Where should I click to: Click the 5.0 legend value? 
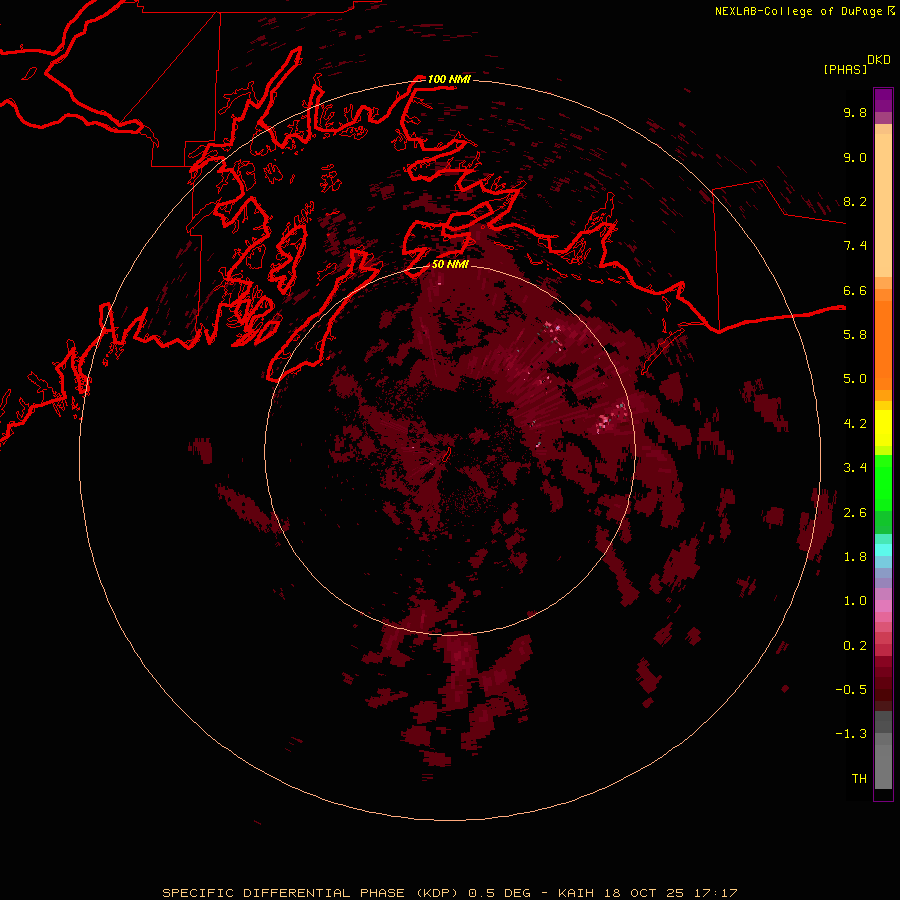click(x=855, y=379)
